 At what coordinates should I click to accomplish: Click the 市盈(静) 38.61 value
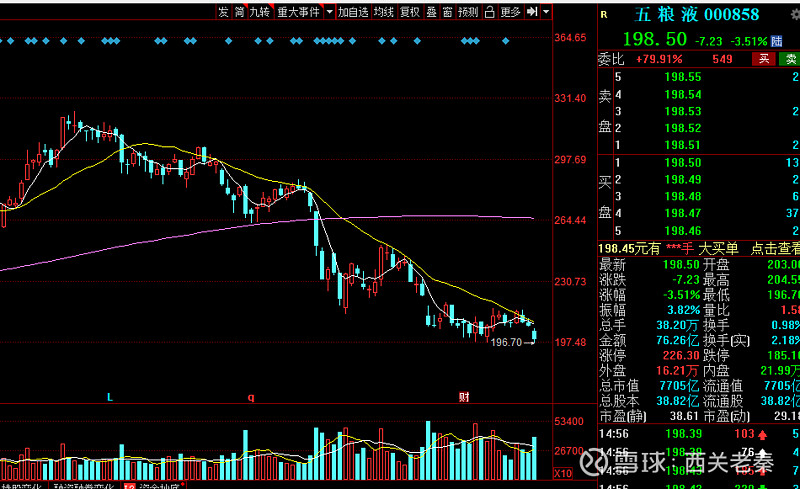point(684,416)
